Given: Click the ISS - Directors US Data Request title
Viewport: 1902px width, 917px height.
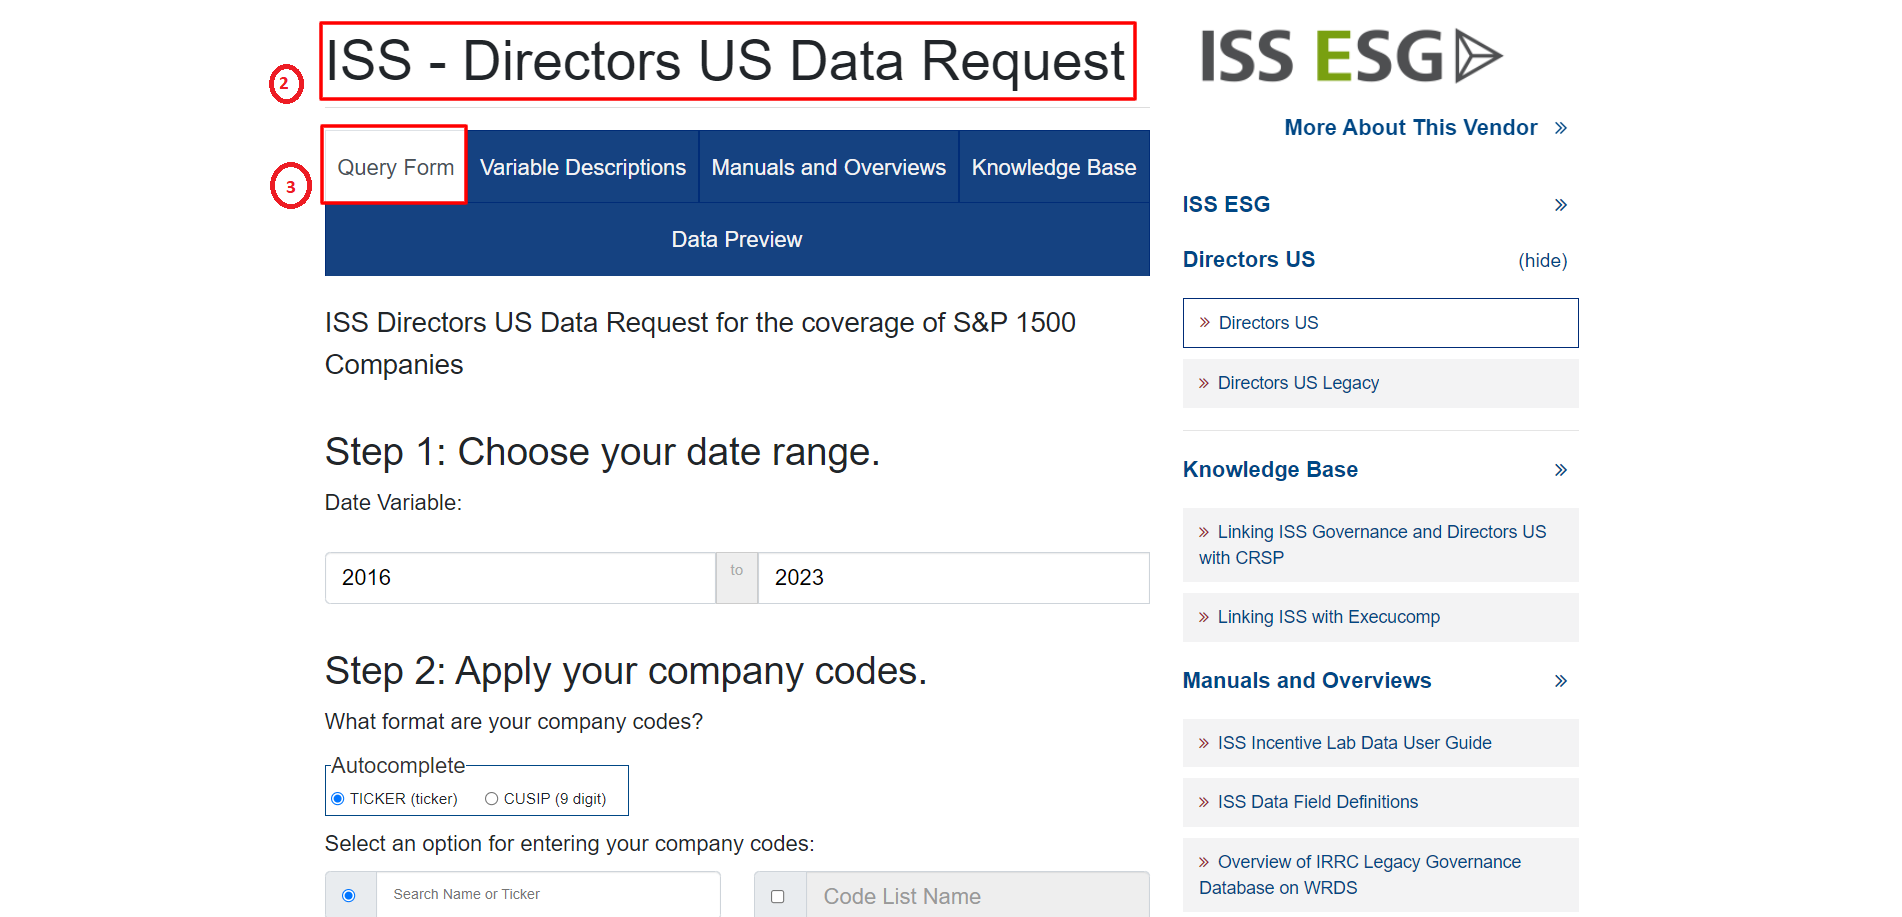Looking at the screenshot, I should tap(726, 61).
